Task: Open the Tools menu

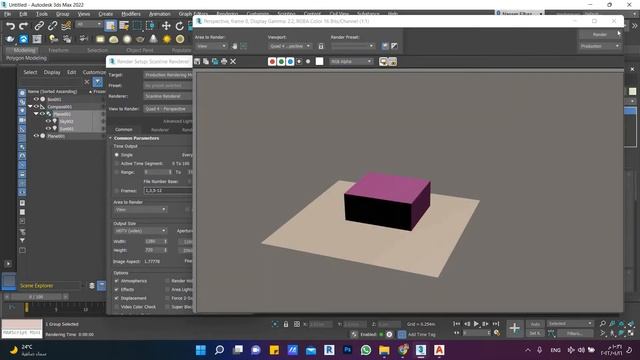Action: (x=42, y=14)
